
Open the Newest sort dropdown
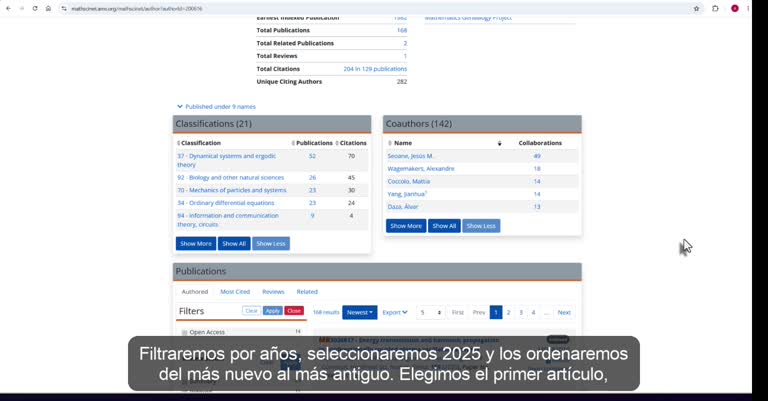(x=360, y=312)
